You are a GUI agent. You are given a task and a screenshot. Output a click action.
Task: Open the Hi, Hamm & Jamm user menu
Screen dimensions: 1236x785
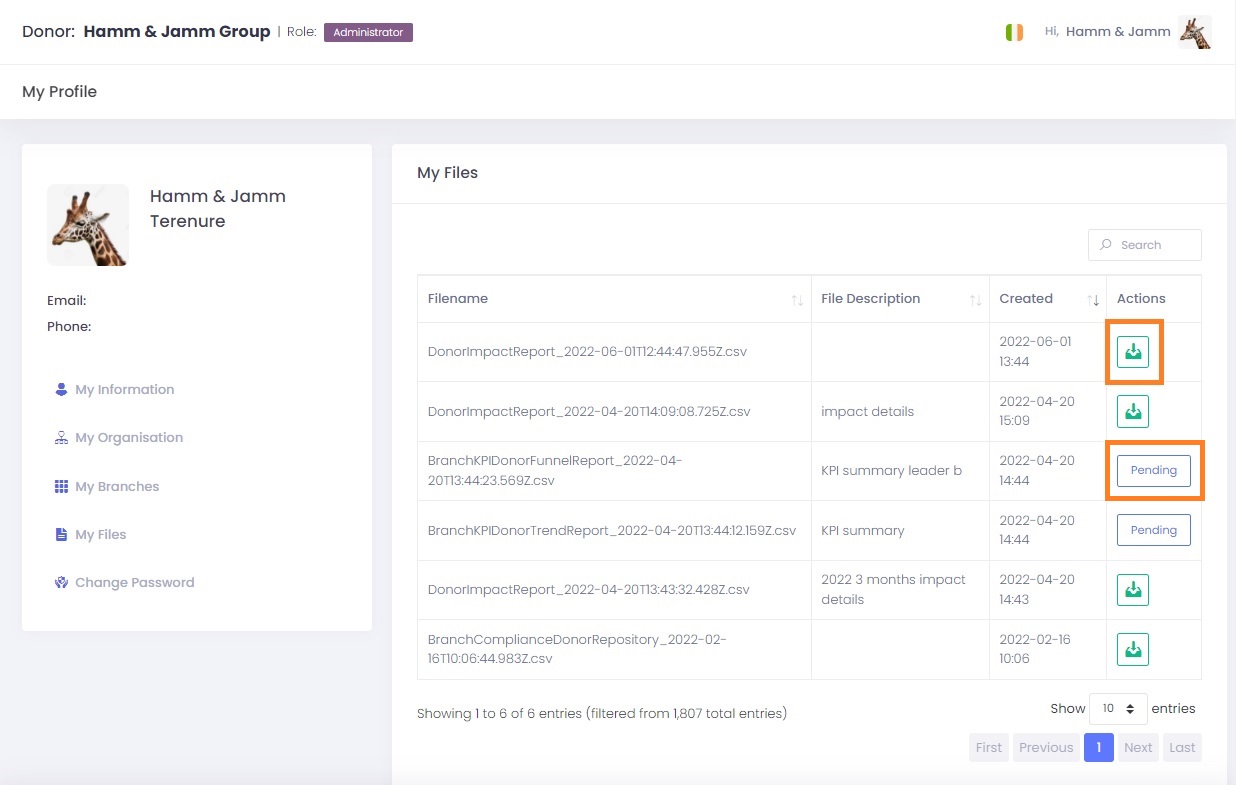[x=1107, y=32]
